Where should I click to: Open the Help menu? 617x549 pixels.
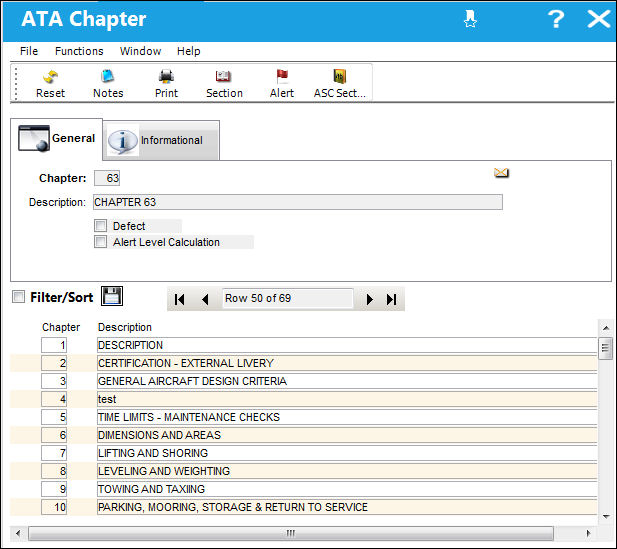point(188,51)
